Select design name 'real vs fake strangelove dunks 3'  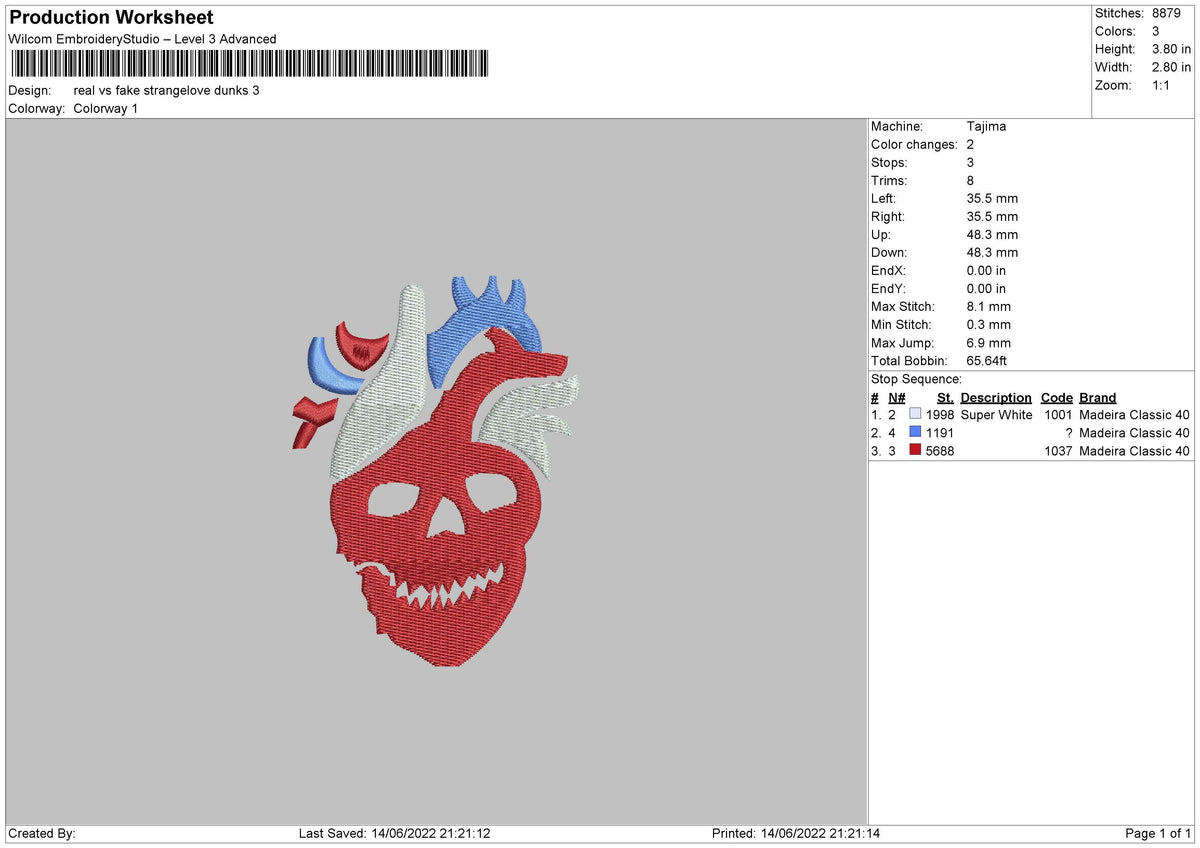point(167,90)
